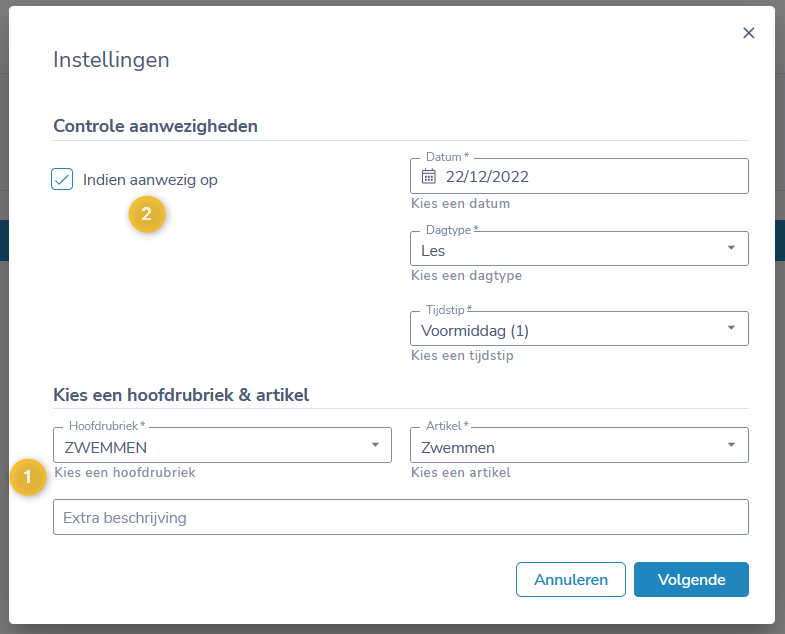
Task: Click the date value 22/12/2022
Action: pos(487,177)
